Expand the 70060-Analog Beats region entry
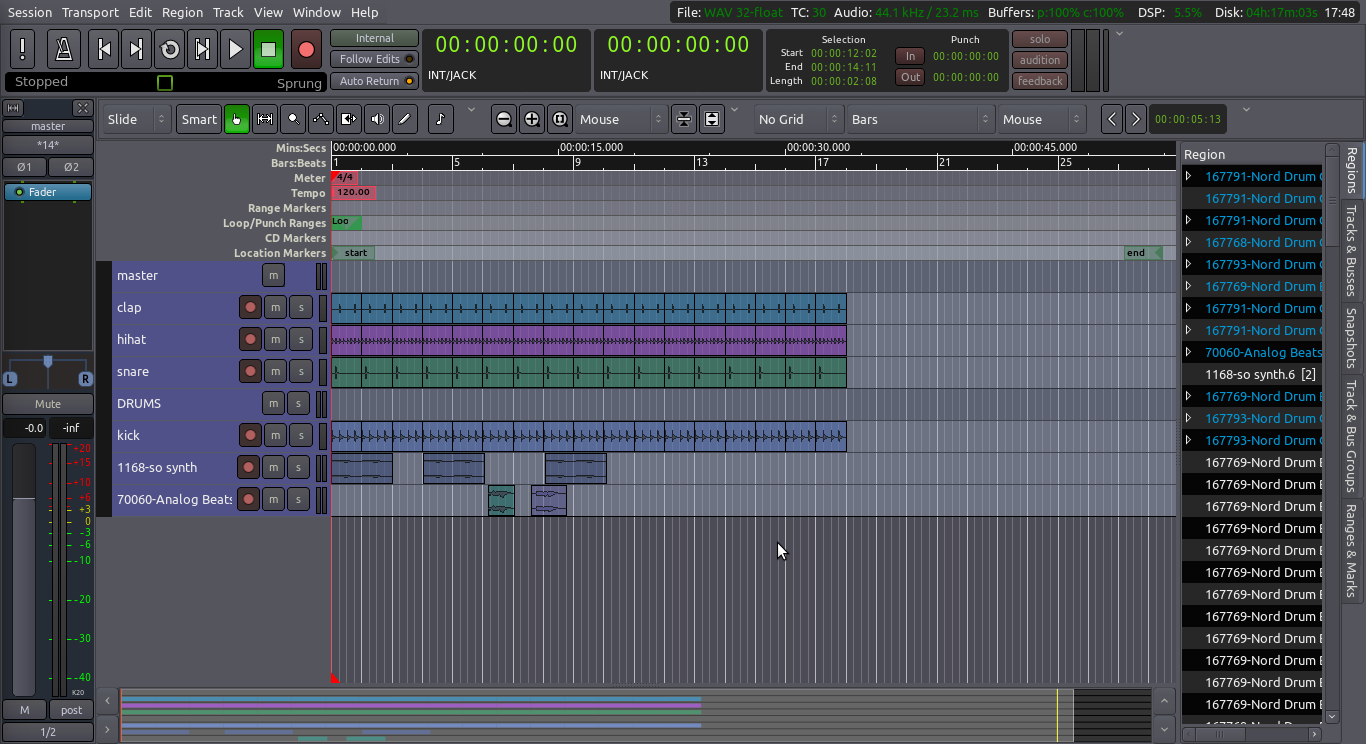The height and width of the screenshot is (744, 1366). click(x=1189, y=352)
